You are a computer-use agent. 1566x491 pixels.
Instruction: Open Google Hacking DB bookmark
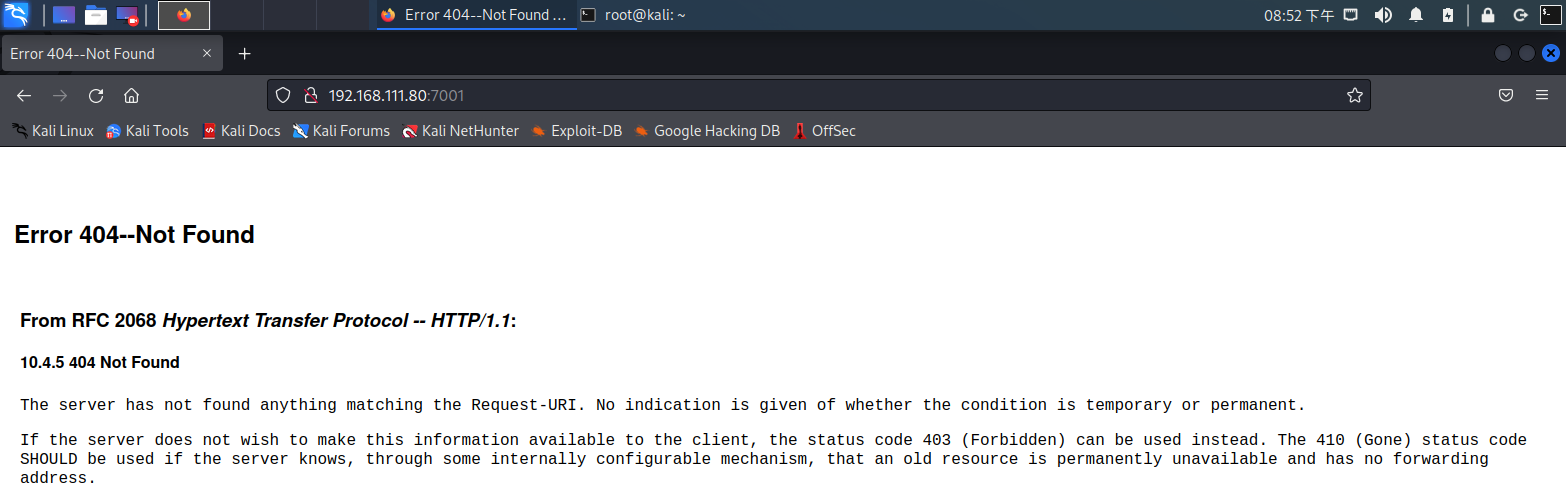click(x=707, y=131)
